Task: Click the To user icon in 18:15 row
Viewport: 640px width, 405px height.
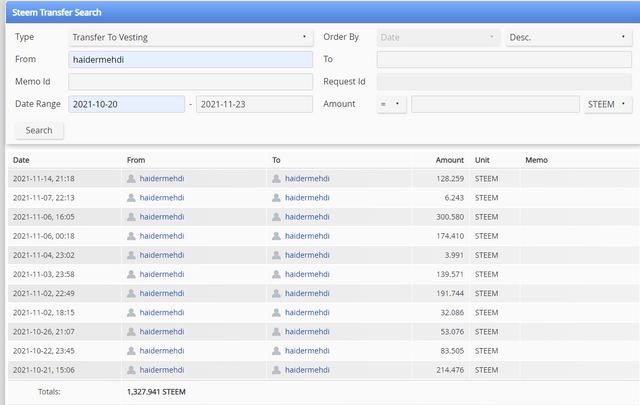Action: pyautogui.click(x=276, y=312)
